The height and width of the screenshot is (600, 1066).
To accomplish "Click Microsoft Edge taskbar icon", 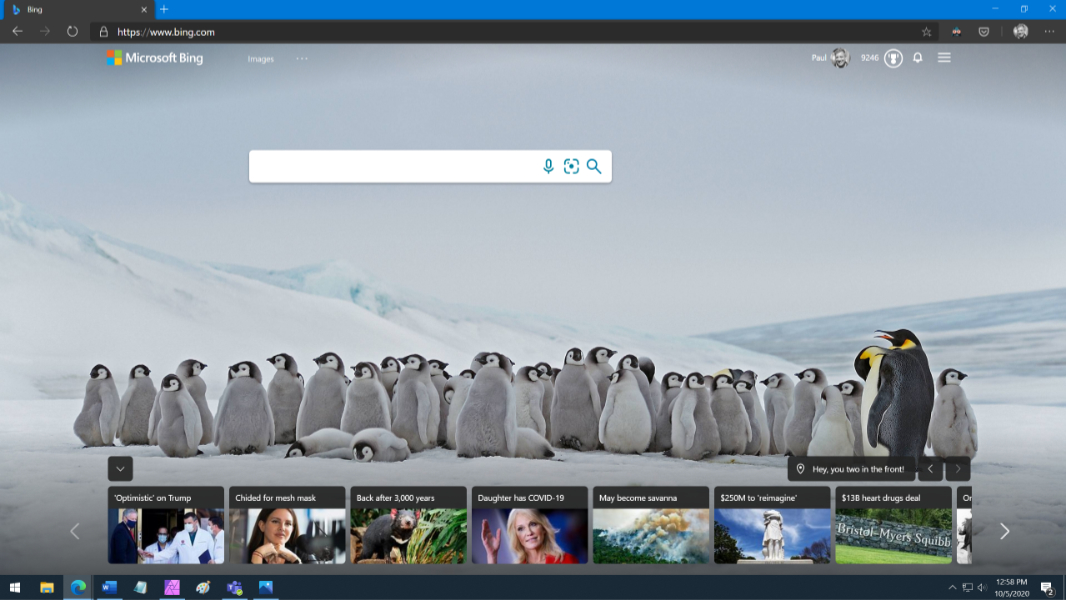I will [78, 588].
